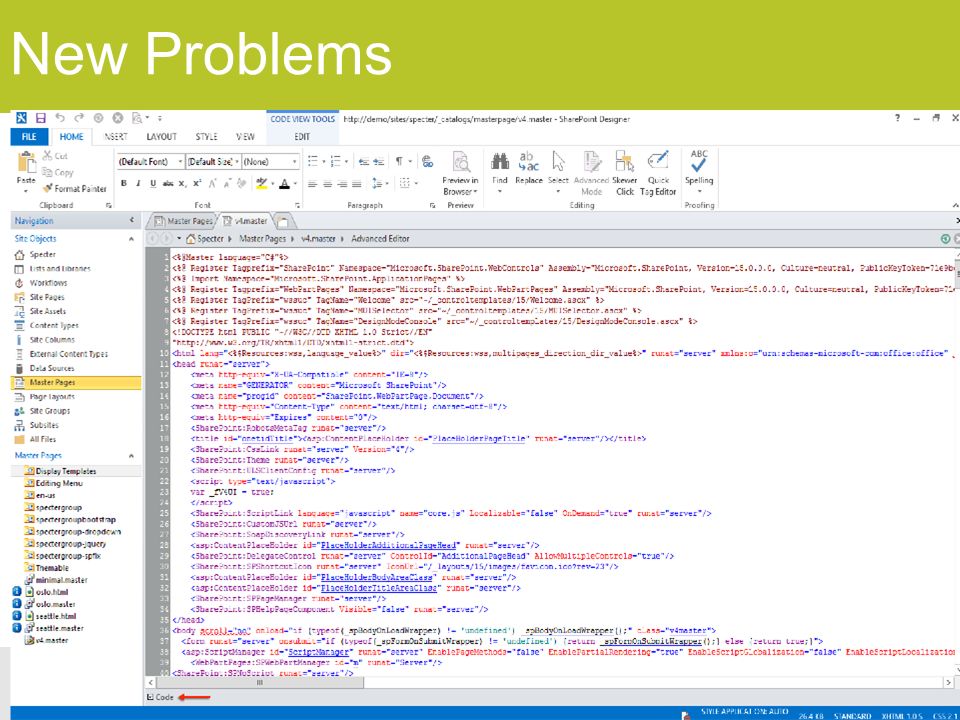
Task: Open Content Types in Site Objects
Action: coord(54,325)
